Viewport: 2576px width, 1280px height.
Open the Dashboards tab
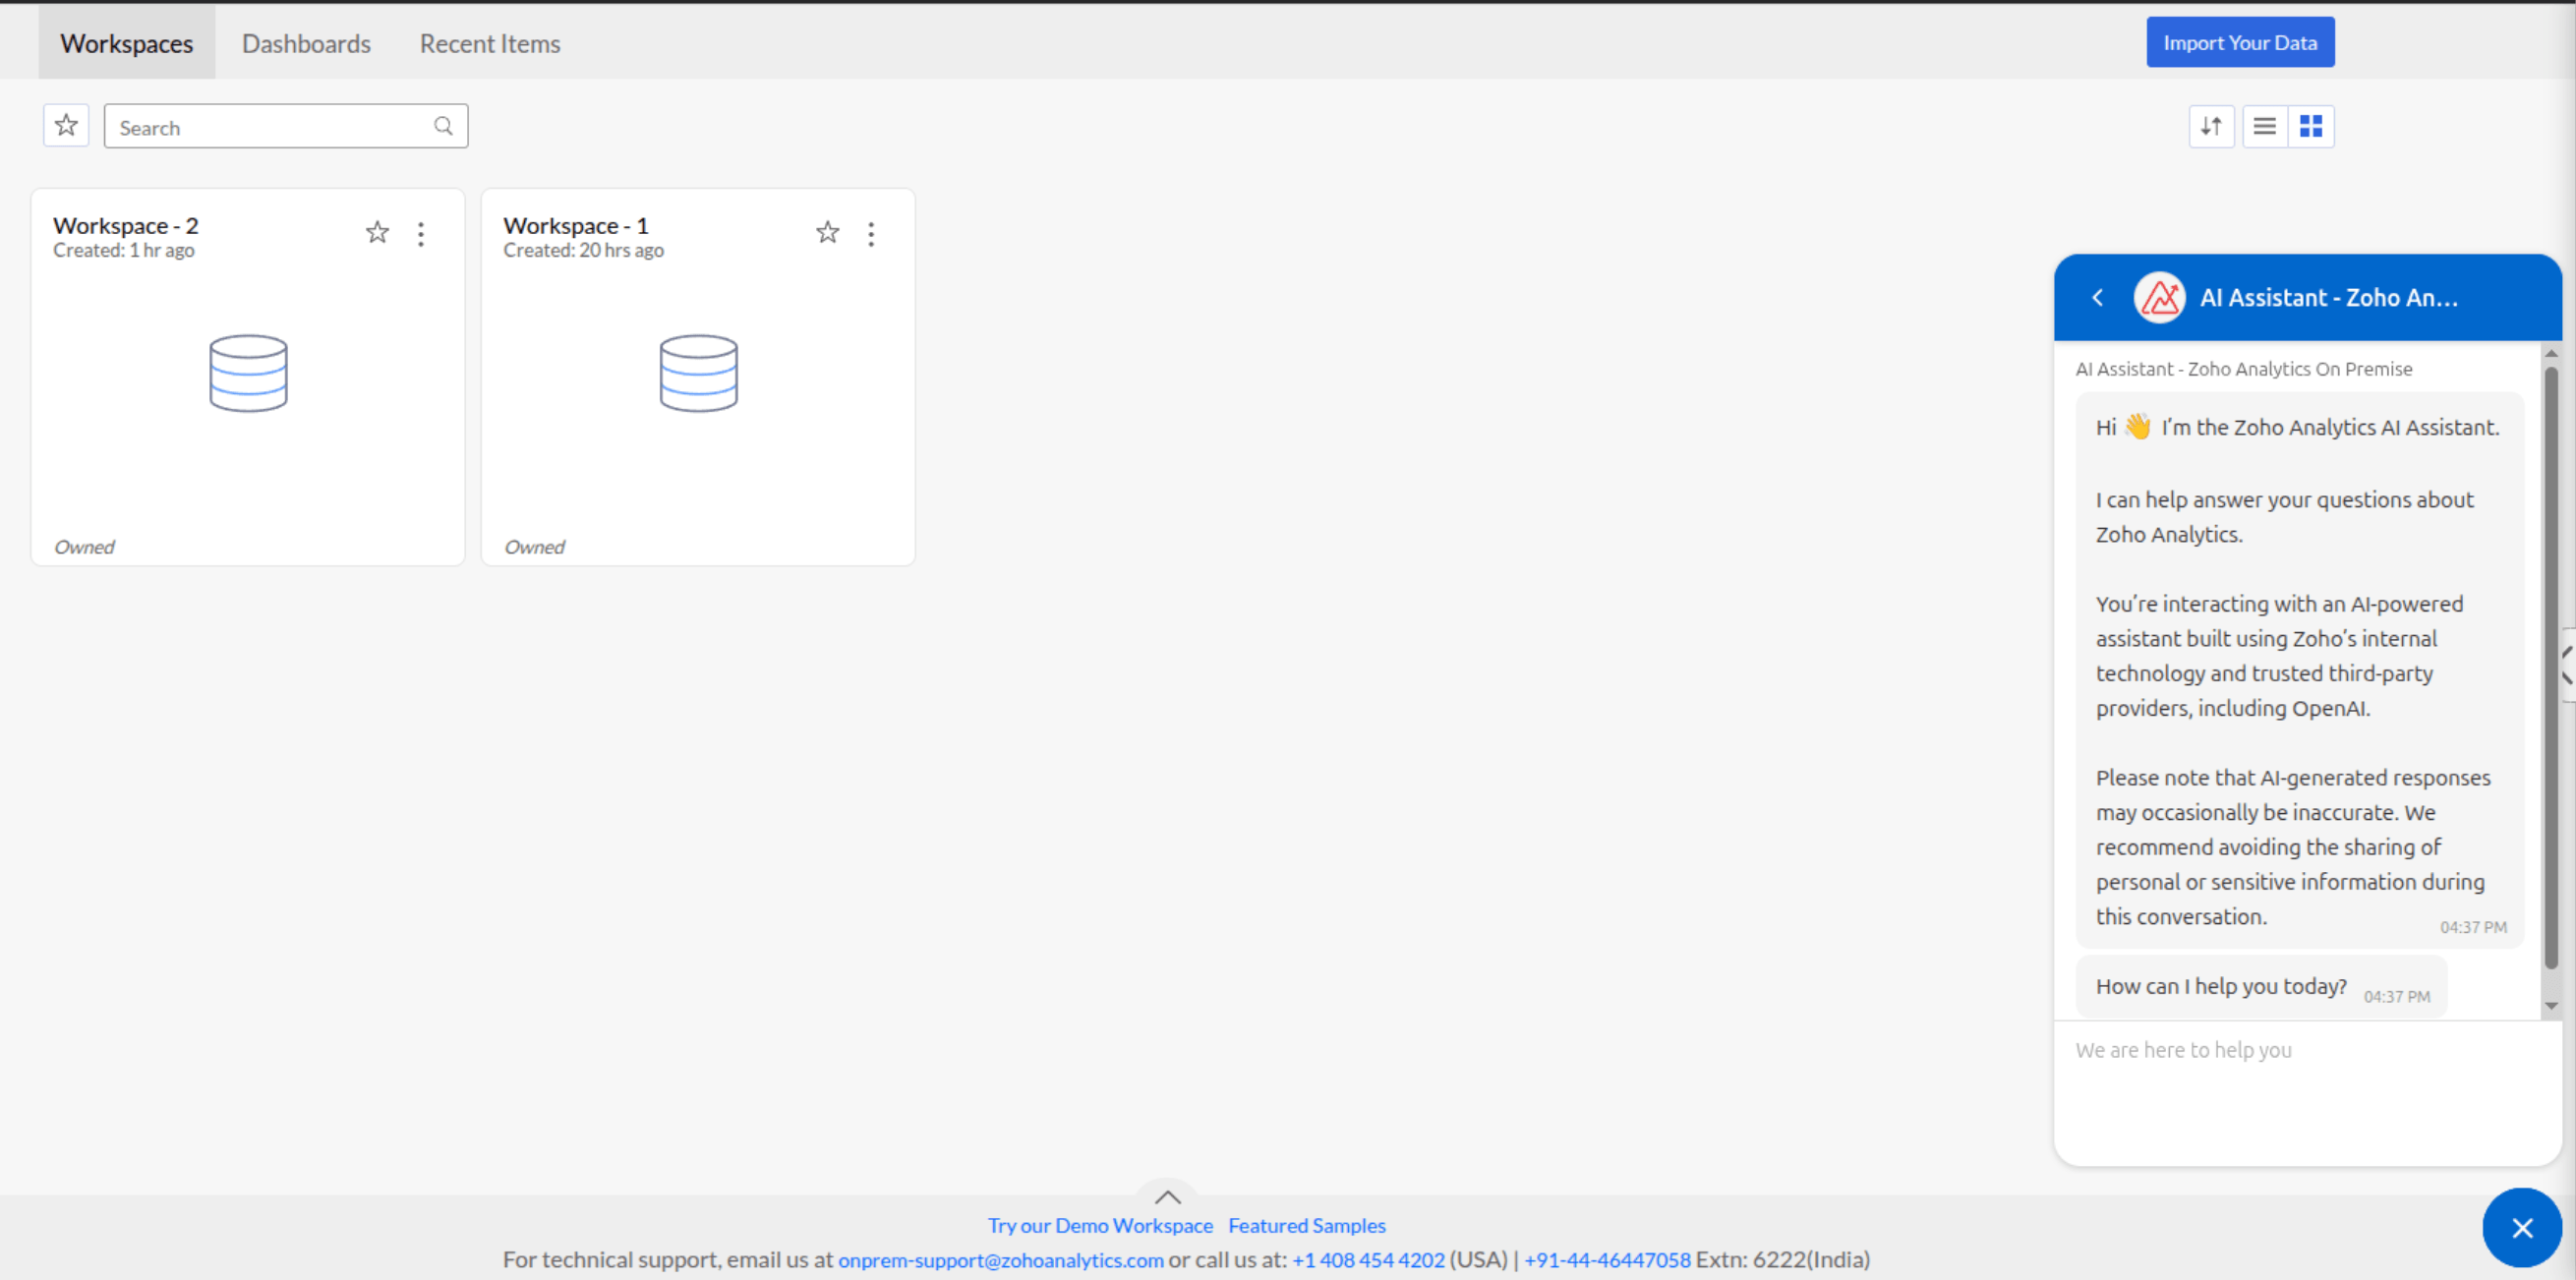[x=306, y=43]
